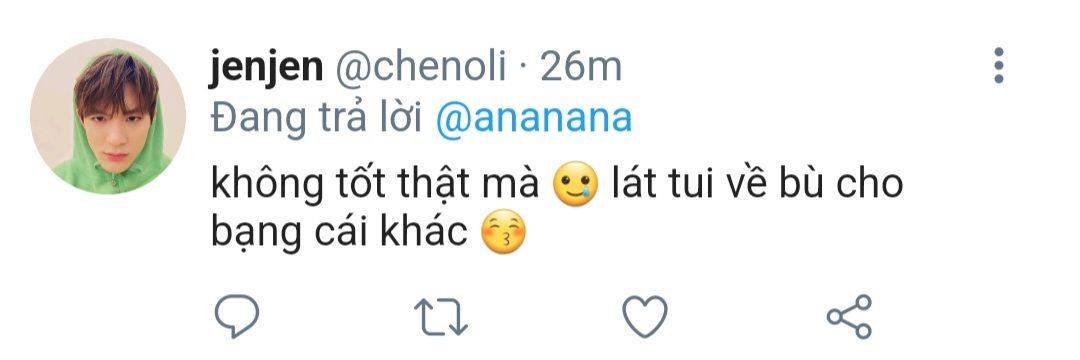Click the @chenoli handle
This screenshot has height=360, width=1080.
point(420,67)
